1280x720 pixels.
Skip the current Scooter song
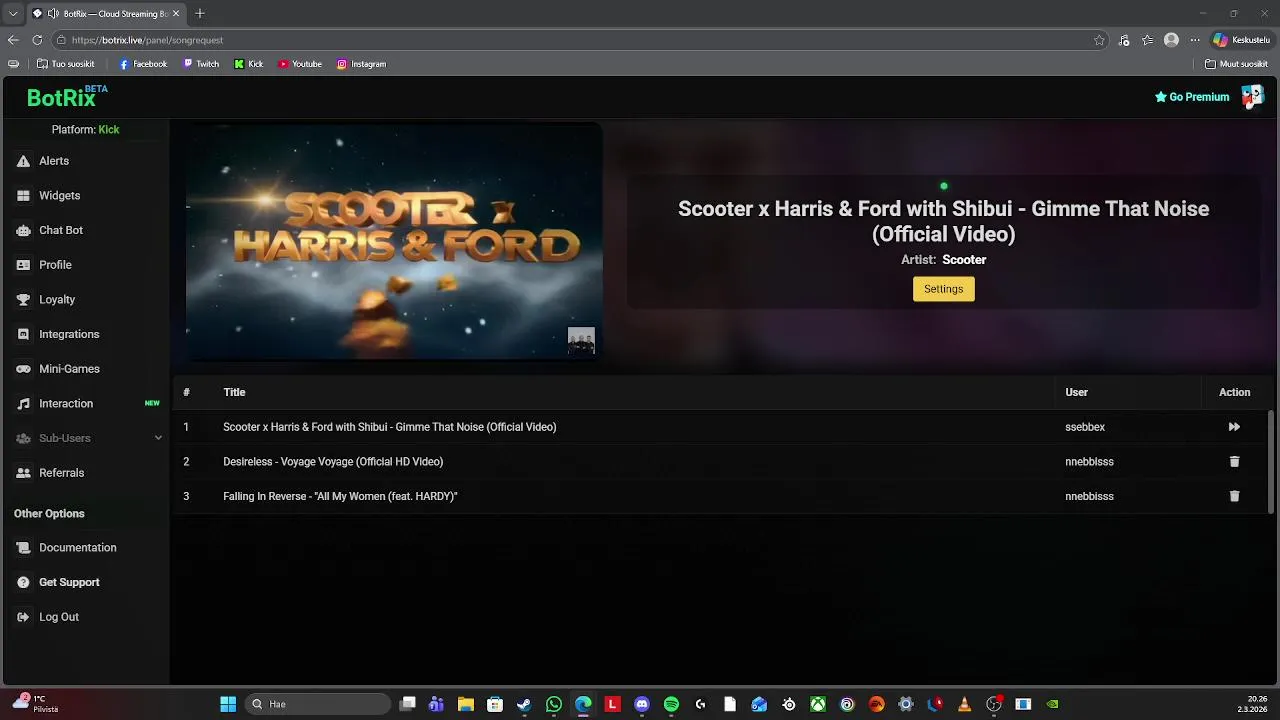(x=1234, y=427)
